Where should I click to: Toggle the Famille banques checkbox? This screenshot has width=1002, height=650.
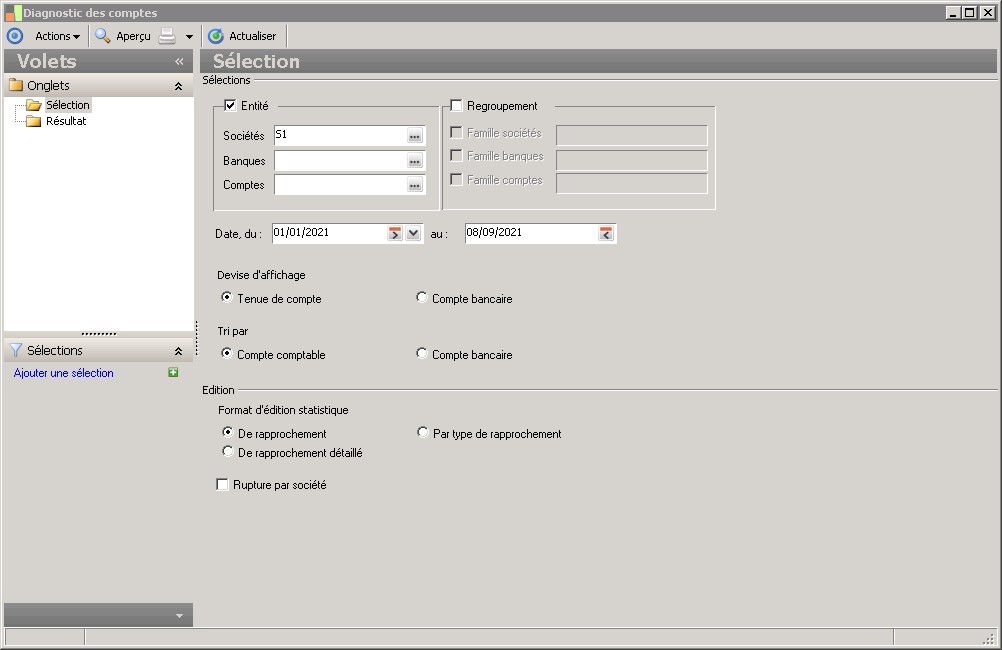(x=456, y=155)
